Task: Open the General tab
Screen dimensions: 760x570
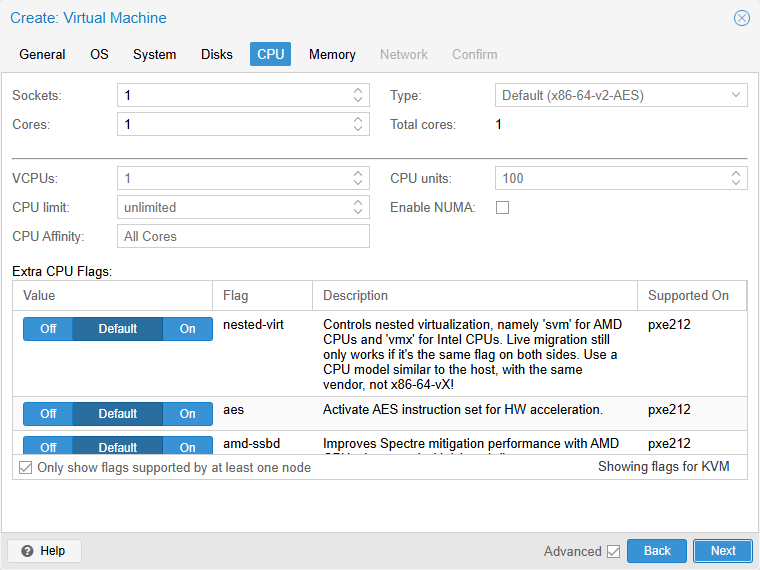Action: 42,54
